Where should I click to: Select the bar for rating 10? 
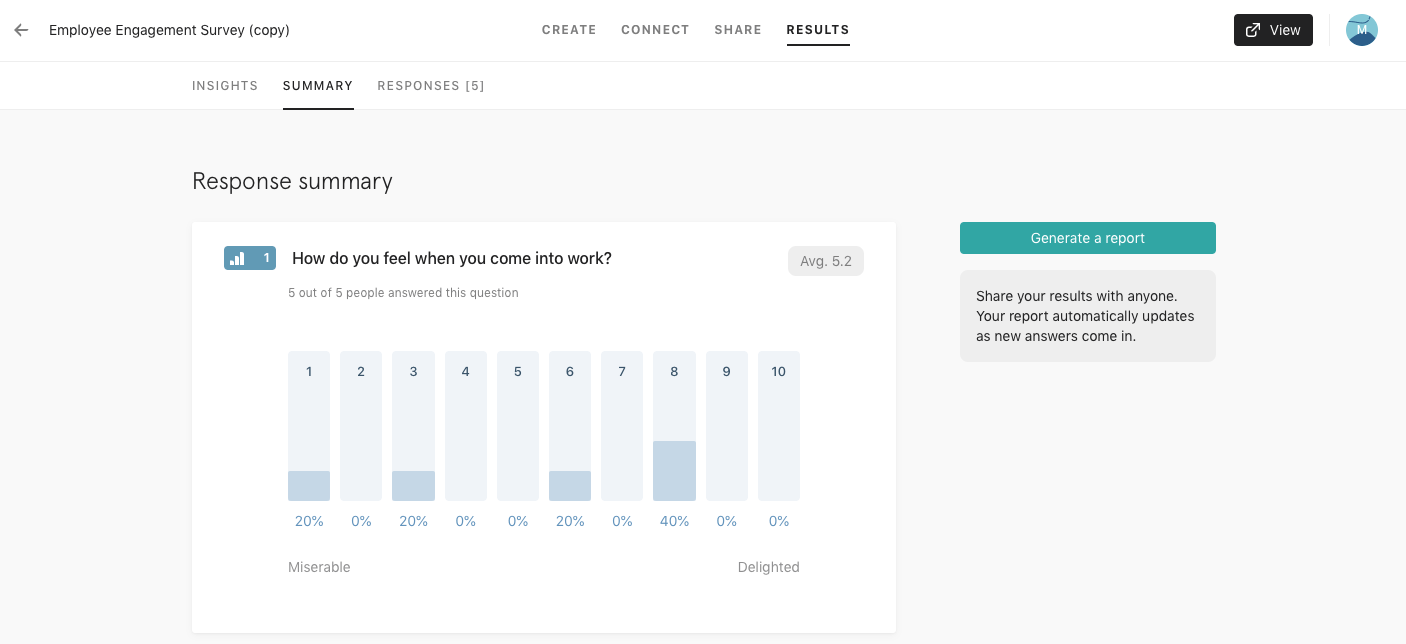(779, 425)
